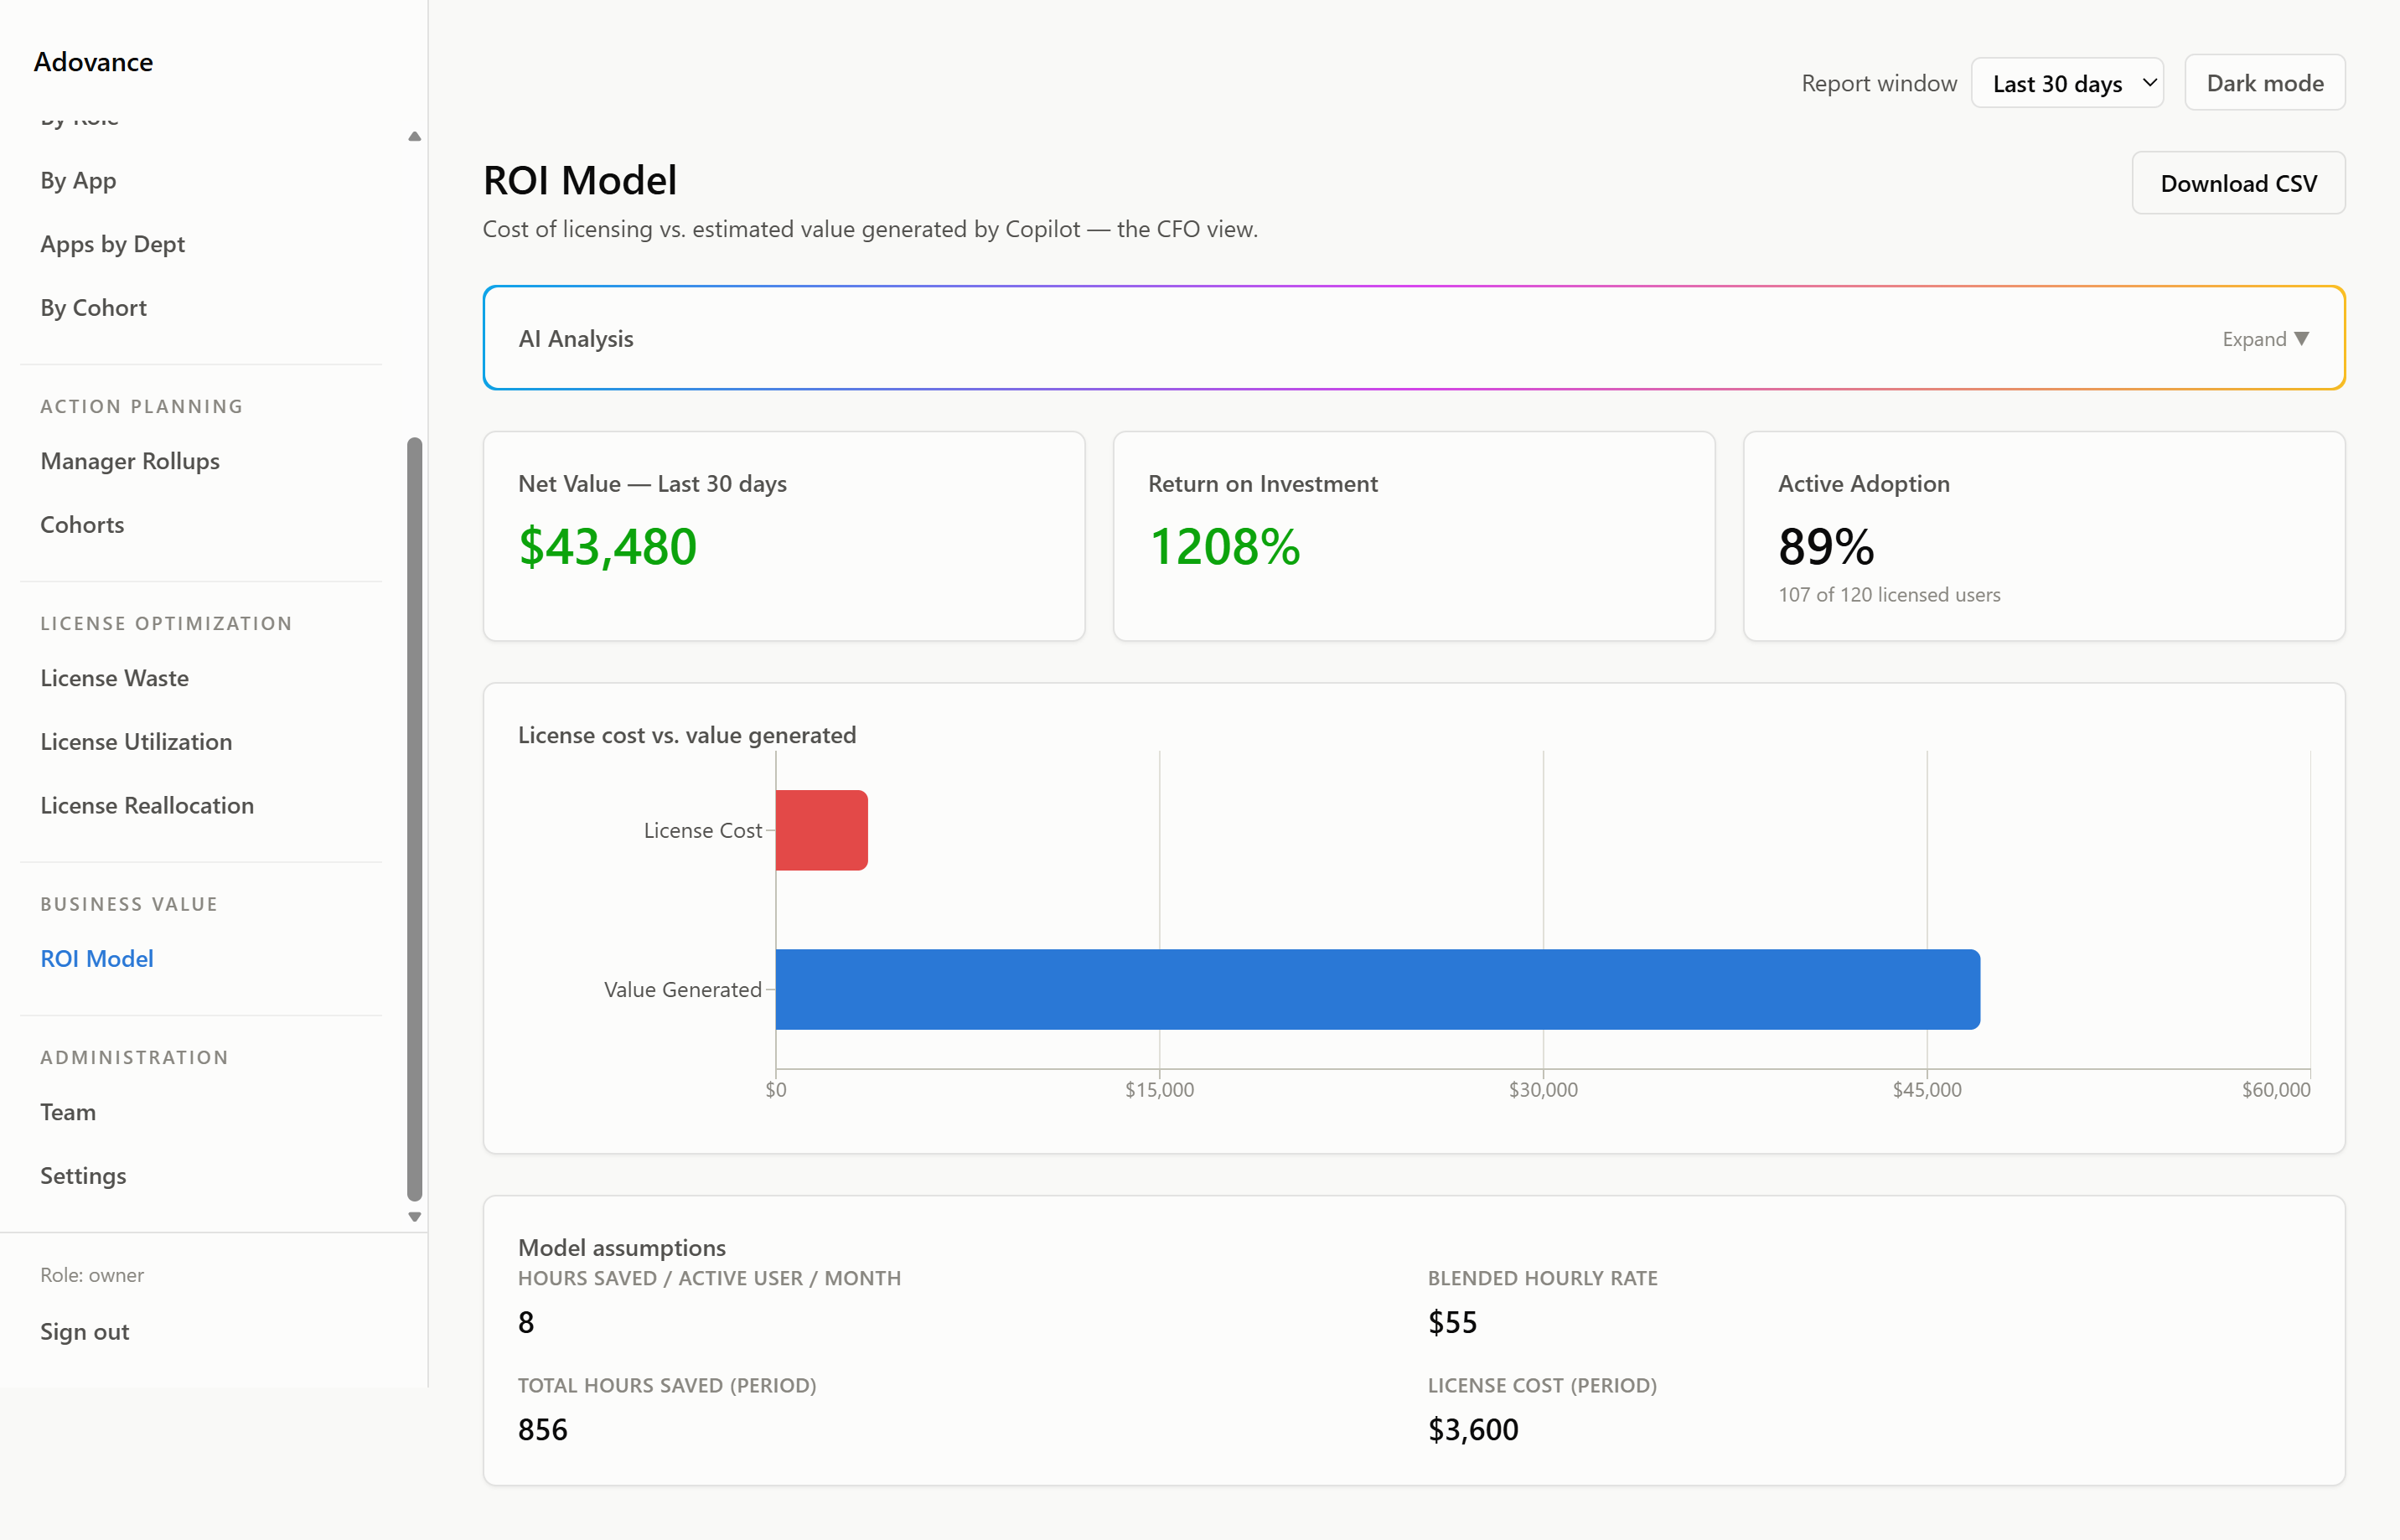Switch to Dark mode
This screenshot has width=2400, height=1540.
[2264, 83]
